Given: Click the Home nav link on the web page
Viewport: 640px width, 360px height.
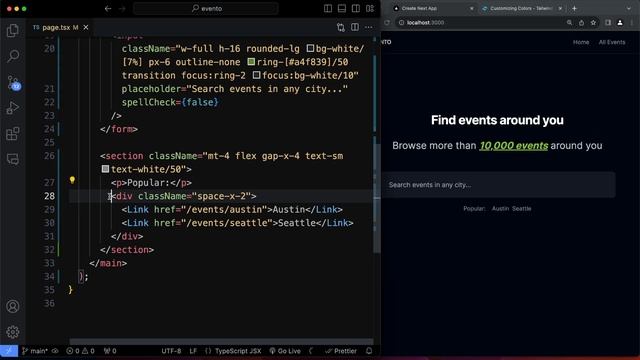Looking at the screenshot, I should [x=581, y=42].
